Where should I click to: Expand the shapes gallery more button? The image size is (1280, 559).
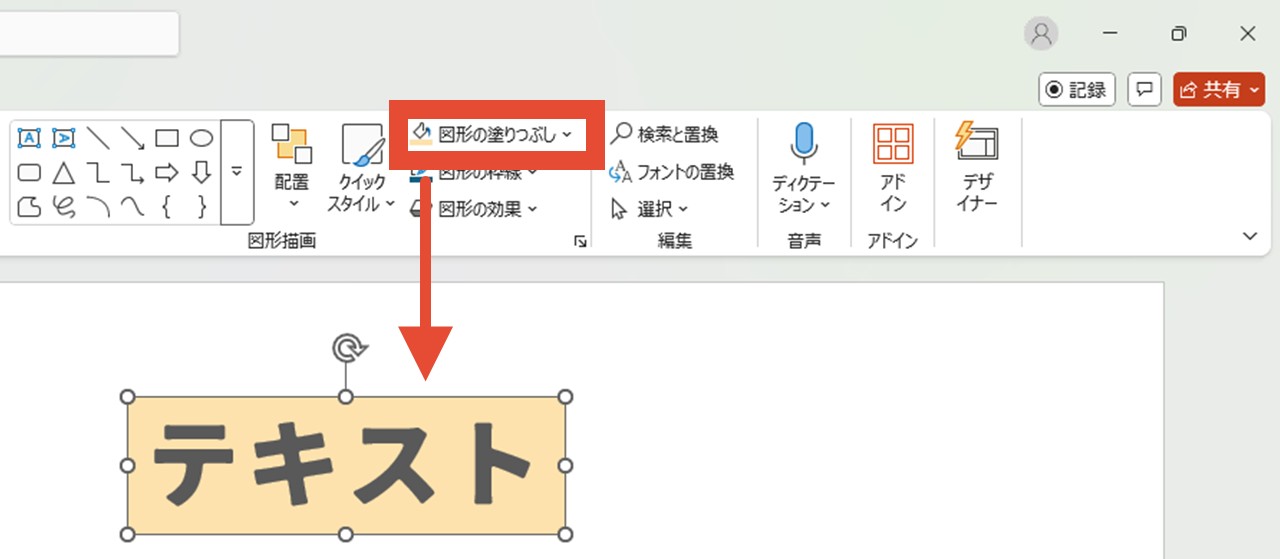pos(237,172)
